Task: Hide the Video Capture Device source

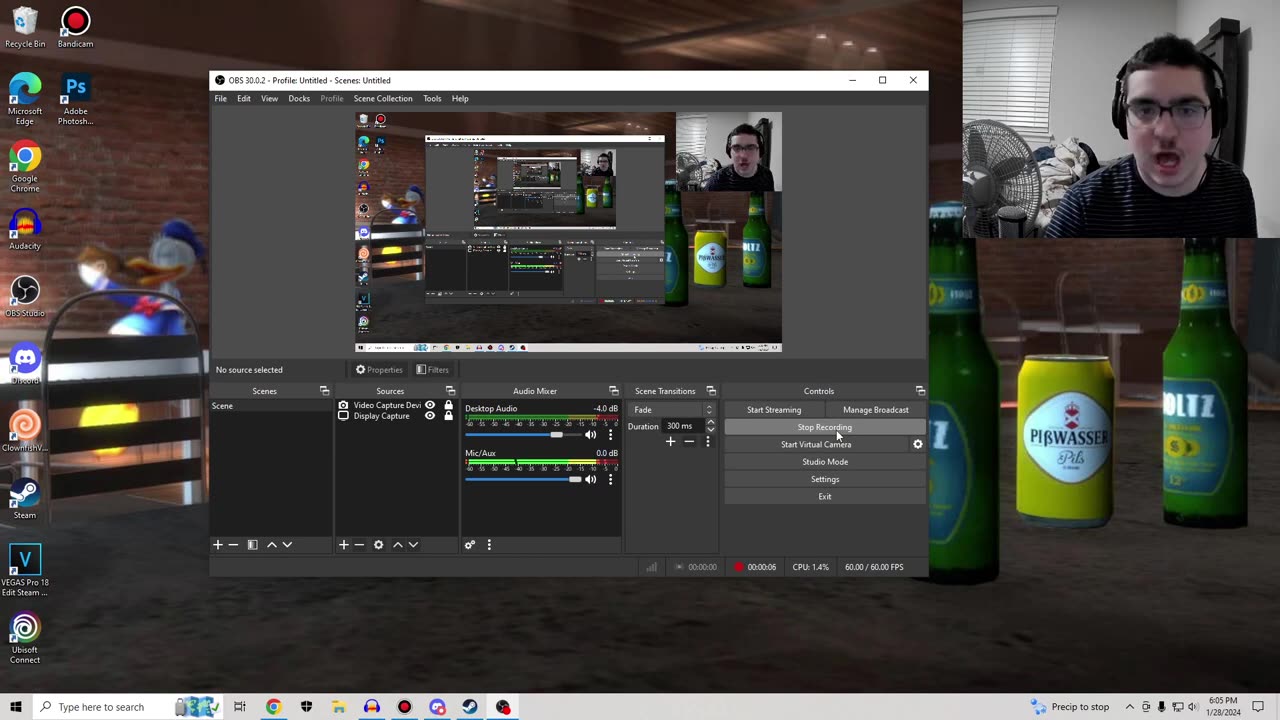Action: point(430,405)
